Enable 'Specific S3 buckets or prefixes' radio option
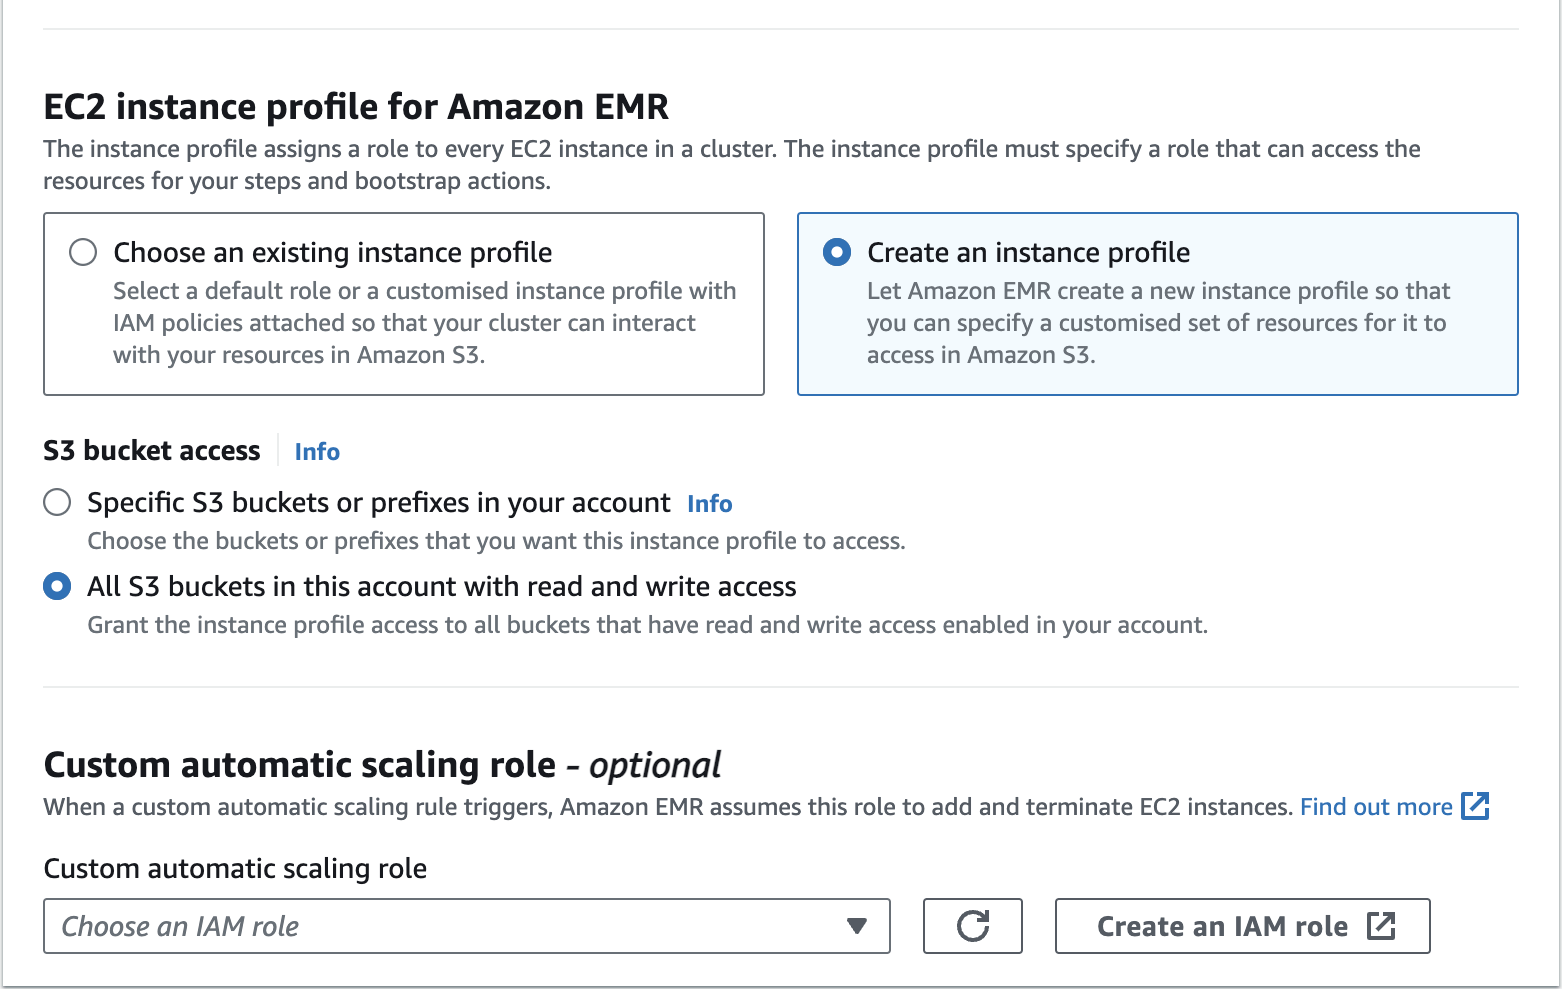The height and width of the screenshot is (989, 1562). coord(57,502)
